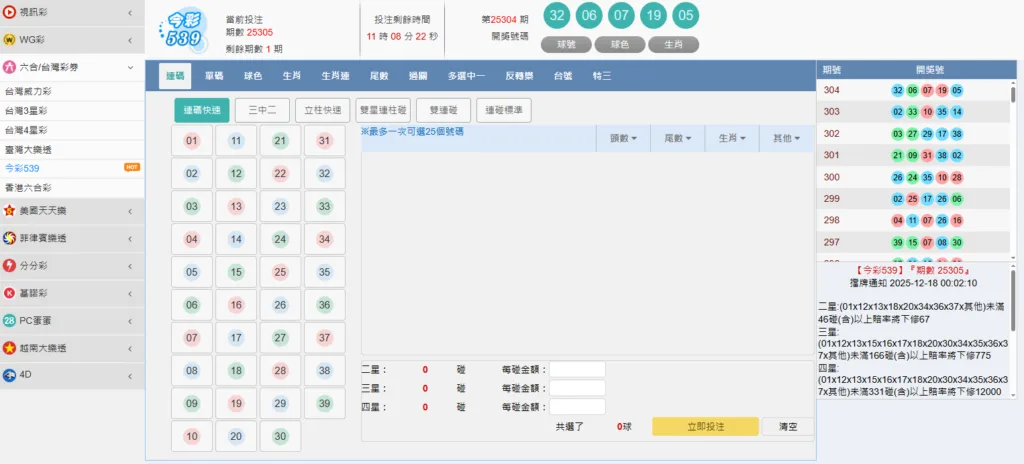
Task: Click the PC蛋蛋 sidebar icon
Action: tap(10, 321)
